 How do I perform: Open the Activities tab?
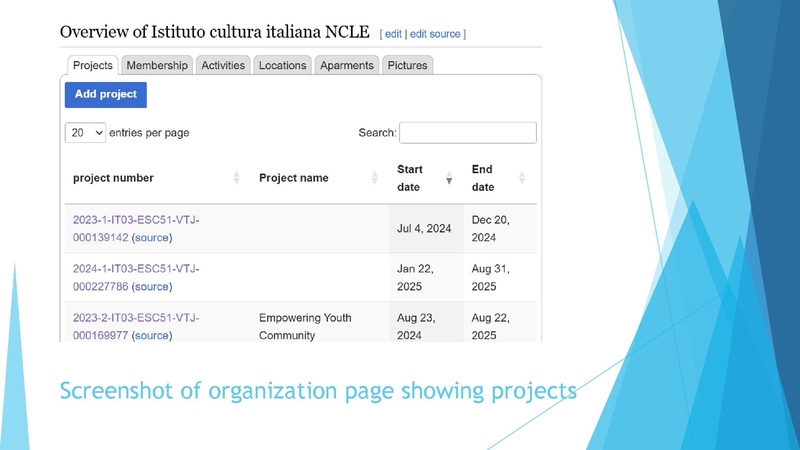point(223,66)
